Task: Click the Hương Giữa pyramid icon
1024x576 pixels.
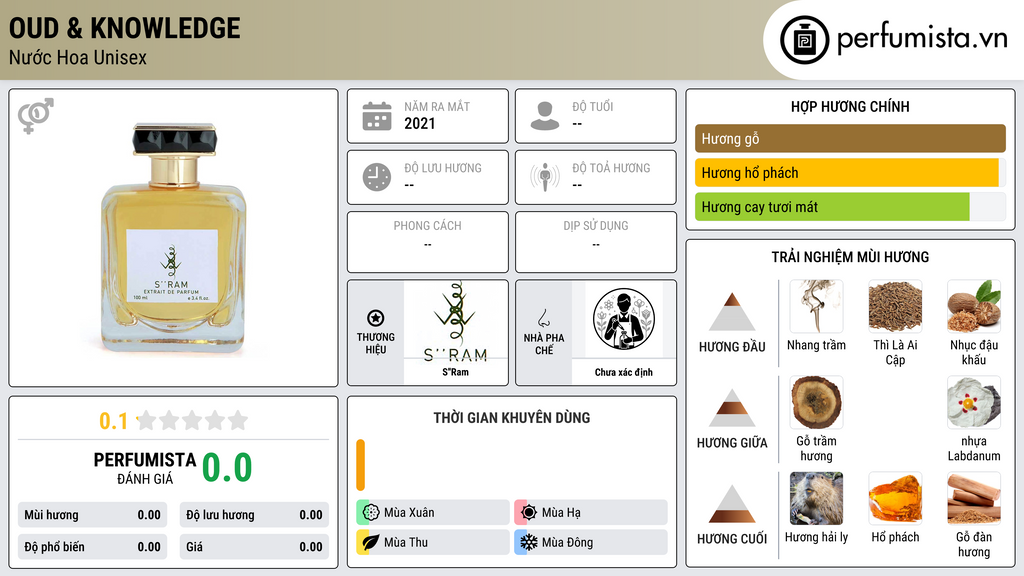Action: click(732, 408)
